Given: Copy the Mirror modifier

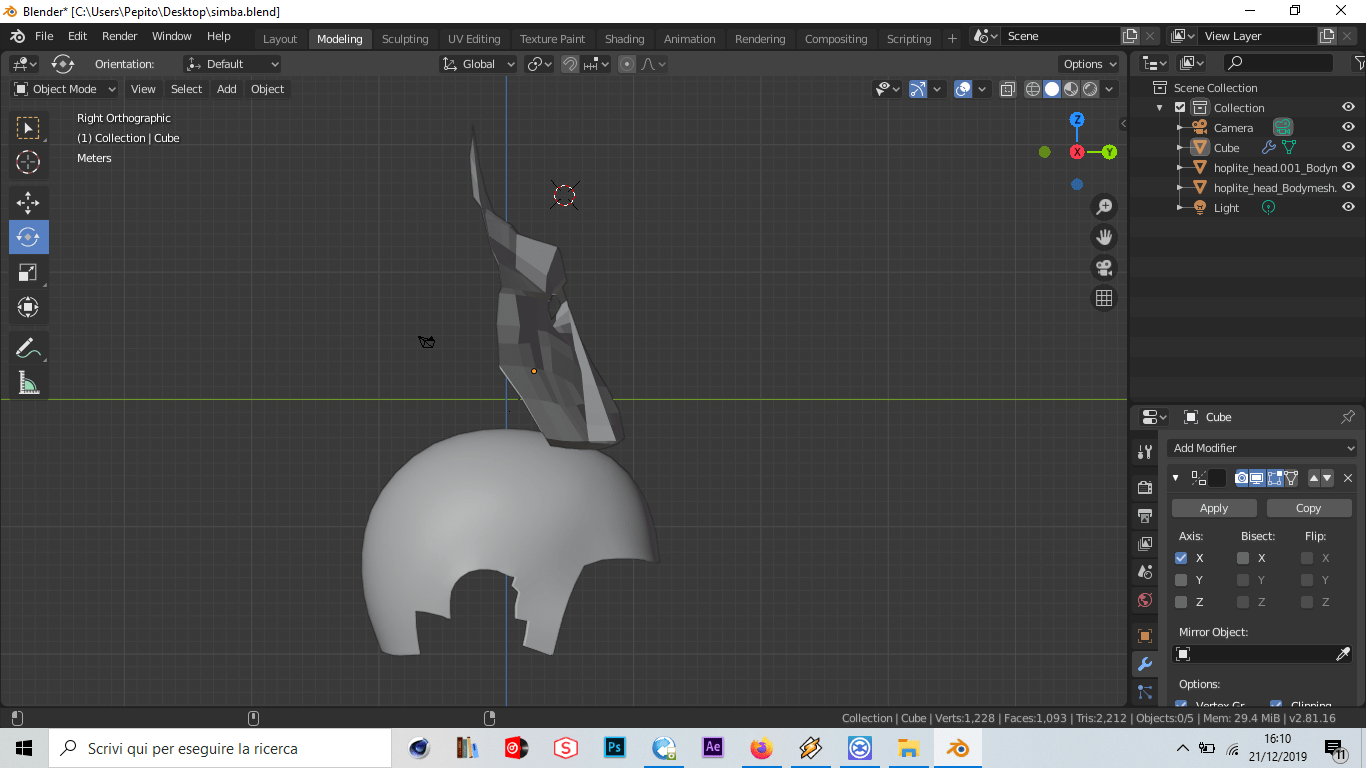Looking at the screenshot, I should pos(1308,508).
